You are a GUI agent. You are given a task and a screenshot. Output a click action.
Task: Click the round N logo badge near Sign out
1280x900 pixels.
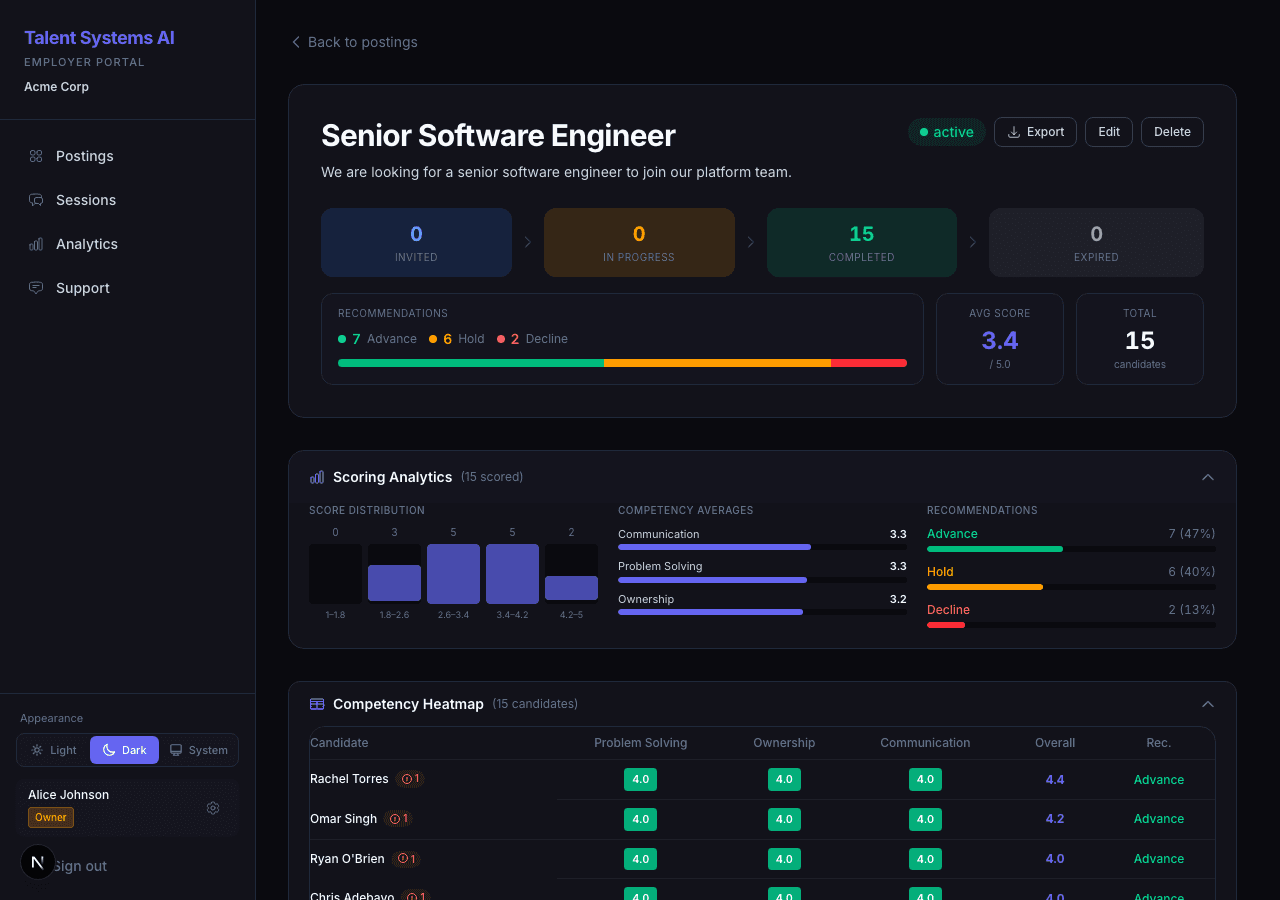(38, 862)
